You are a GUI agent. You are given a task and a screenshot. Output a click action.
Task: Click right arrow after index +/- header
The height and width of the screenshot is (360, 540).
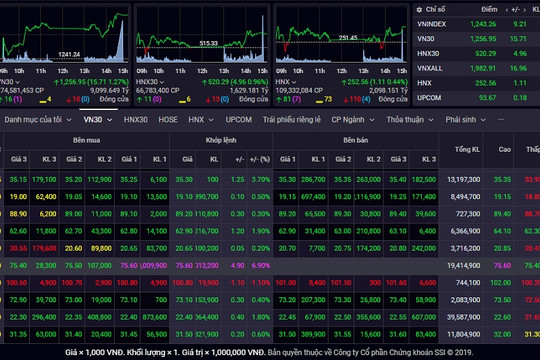coord(525,10)
